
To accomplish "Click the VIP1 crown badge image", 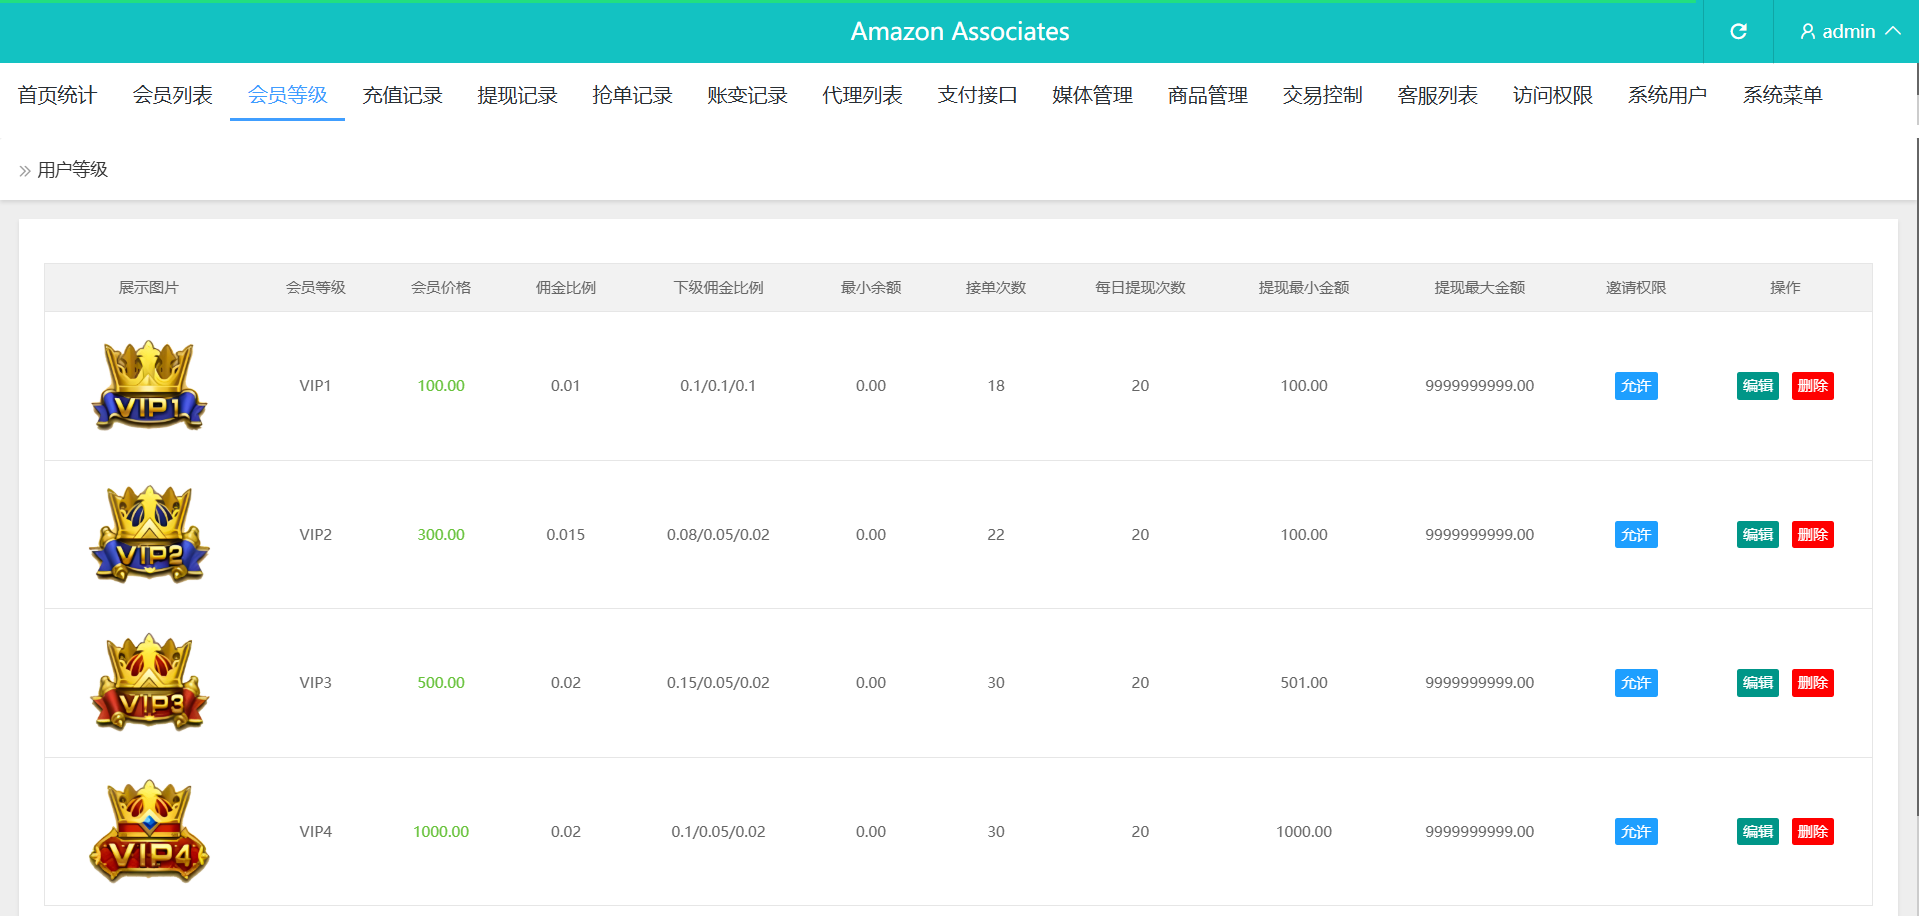I will tap(149, 386).
